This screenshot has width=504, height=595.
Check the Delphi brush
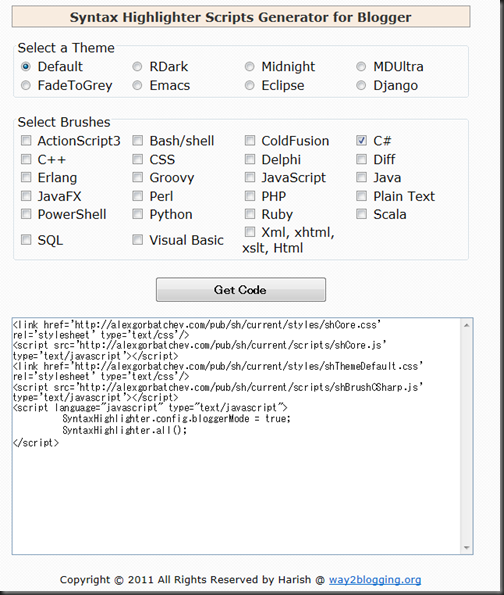250,159
